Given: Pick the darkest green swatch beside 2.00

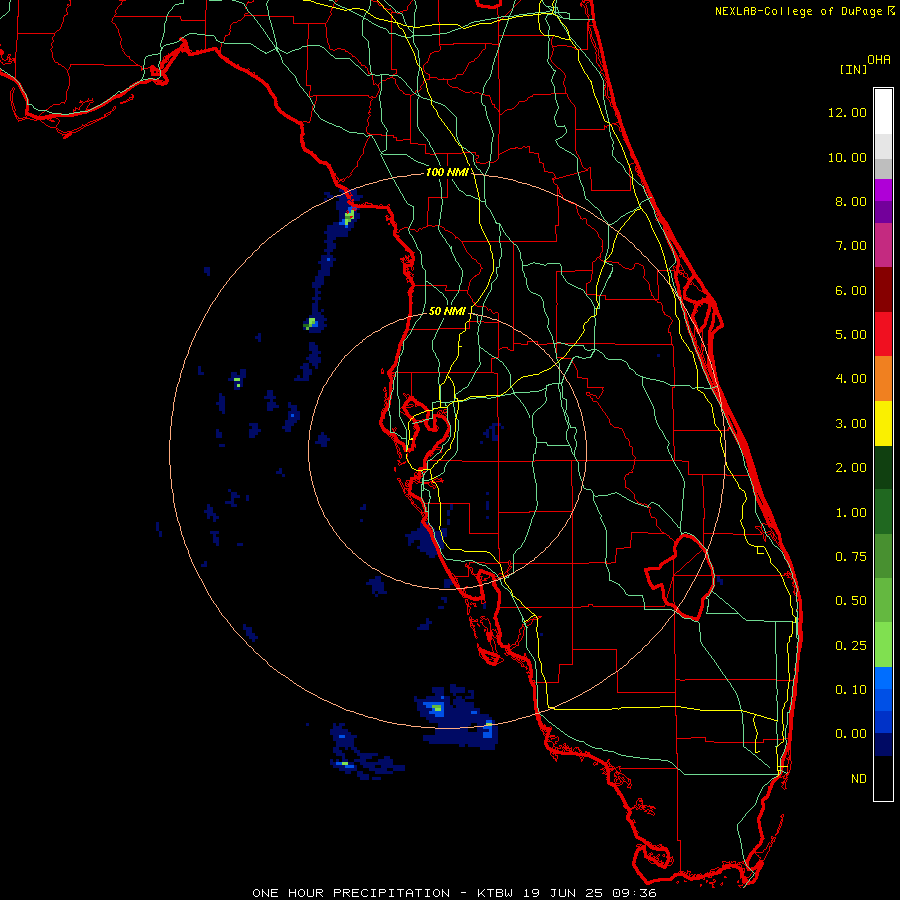Looking at the screenshot, I should tap(883, 468).
